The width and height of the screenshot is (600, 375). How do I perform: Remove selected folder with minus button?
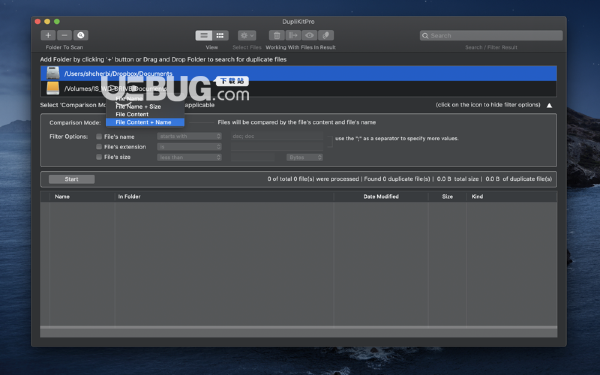pyautogui.click(x=64, y=35)
